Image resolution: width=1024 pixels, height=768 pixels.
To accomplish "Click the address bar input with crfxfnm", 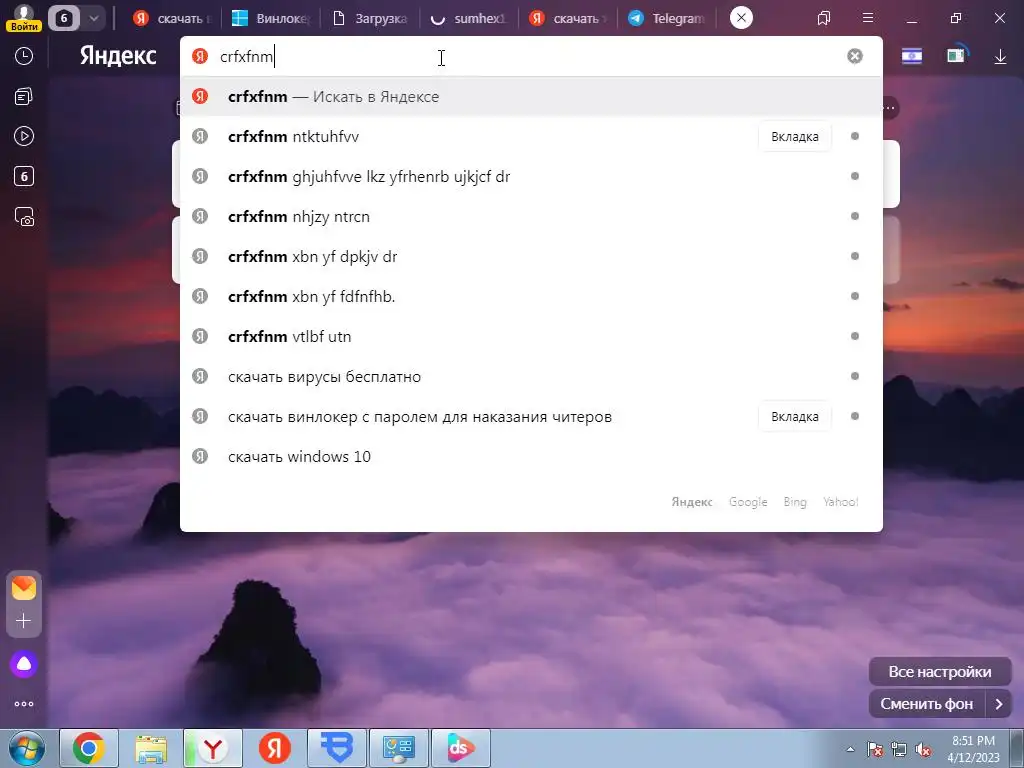I will point(529,57).
